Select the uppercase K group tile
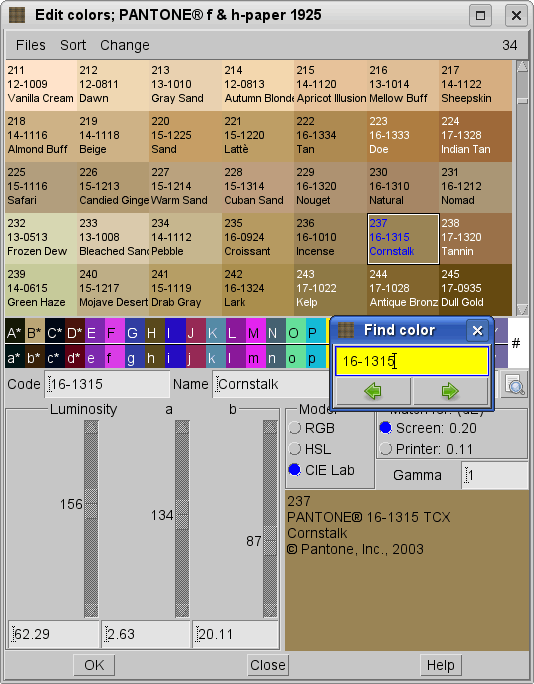This screenshot has height=684, width=534. [216, 333]
